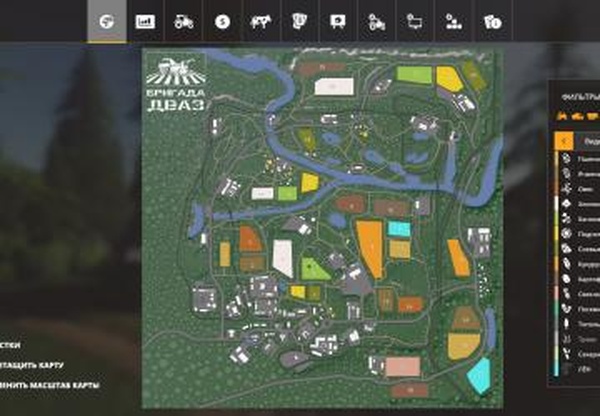Select the pink field at map bottom
This screenshot has width=600, height=416.
pos(403,367)
